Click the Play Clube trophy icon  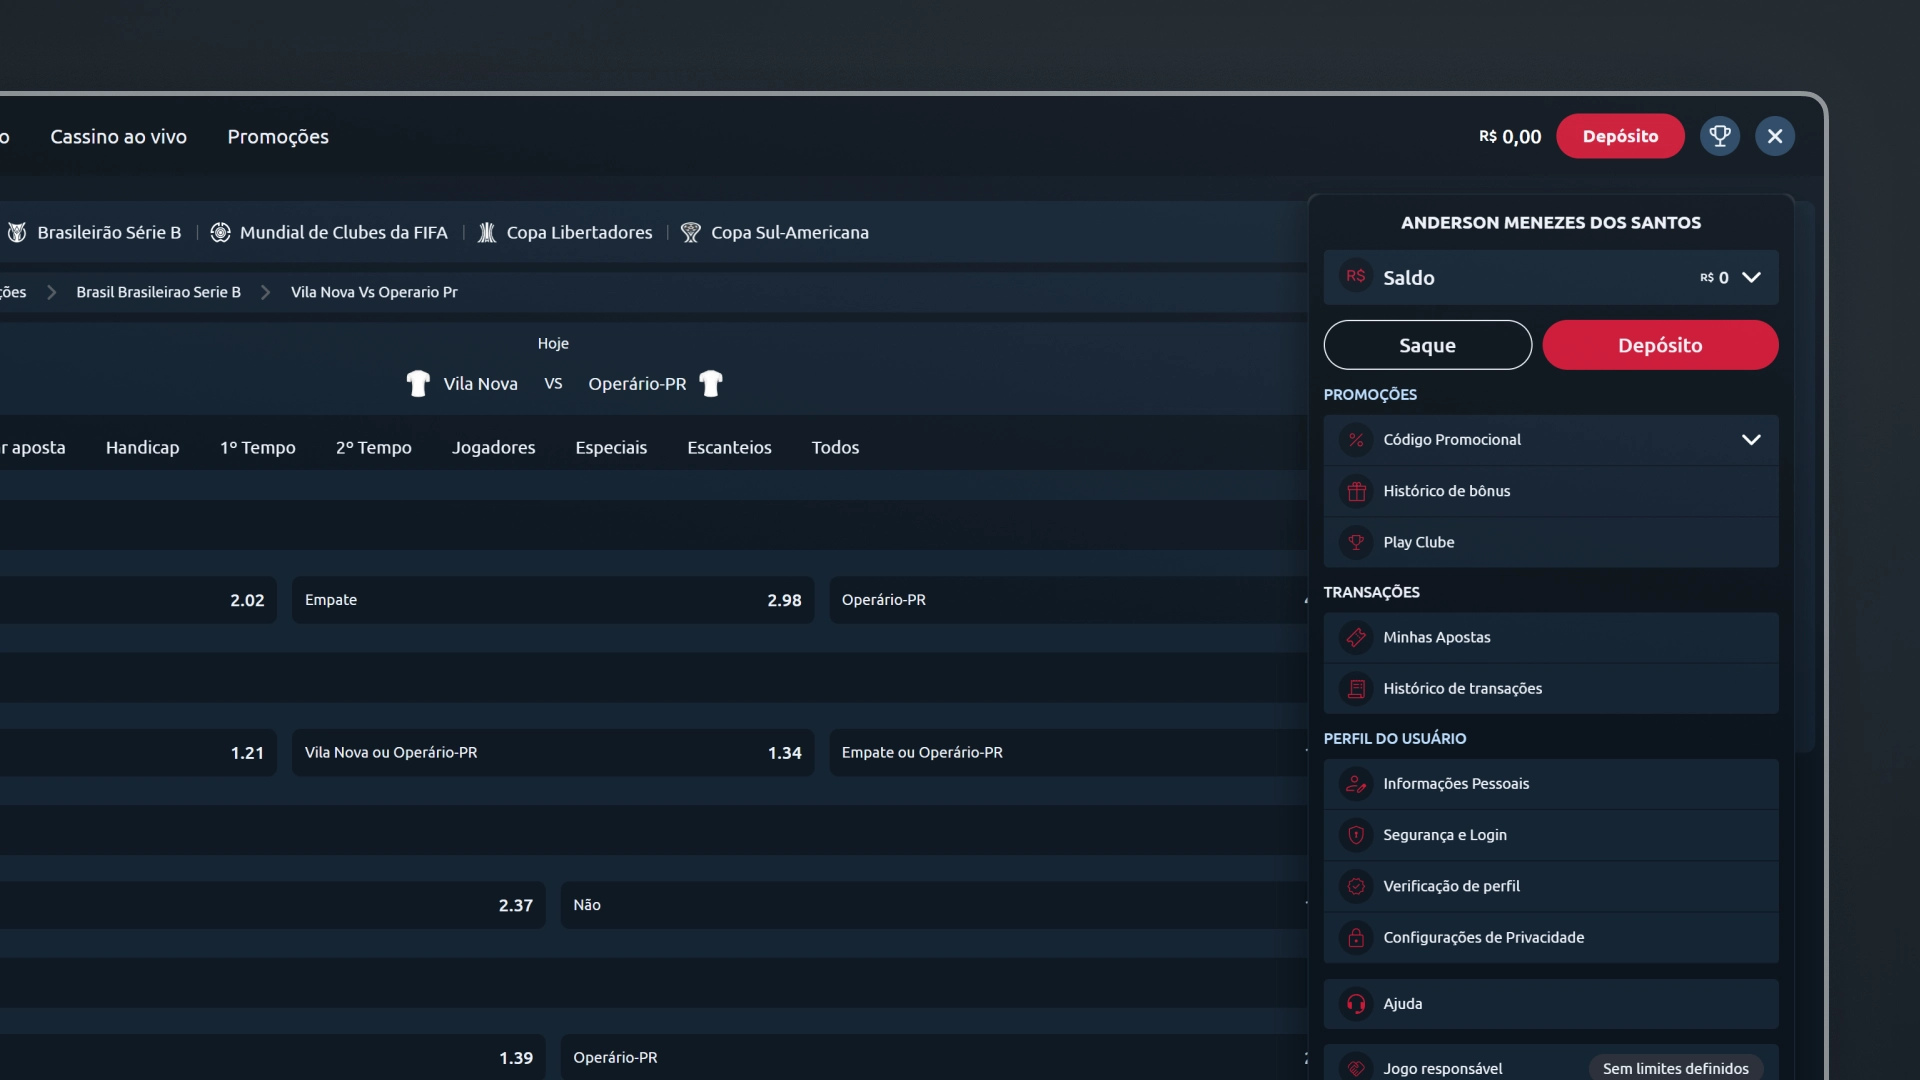(1356, 542)
